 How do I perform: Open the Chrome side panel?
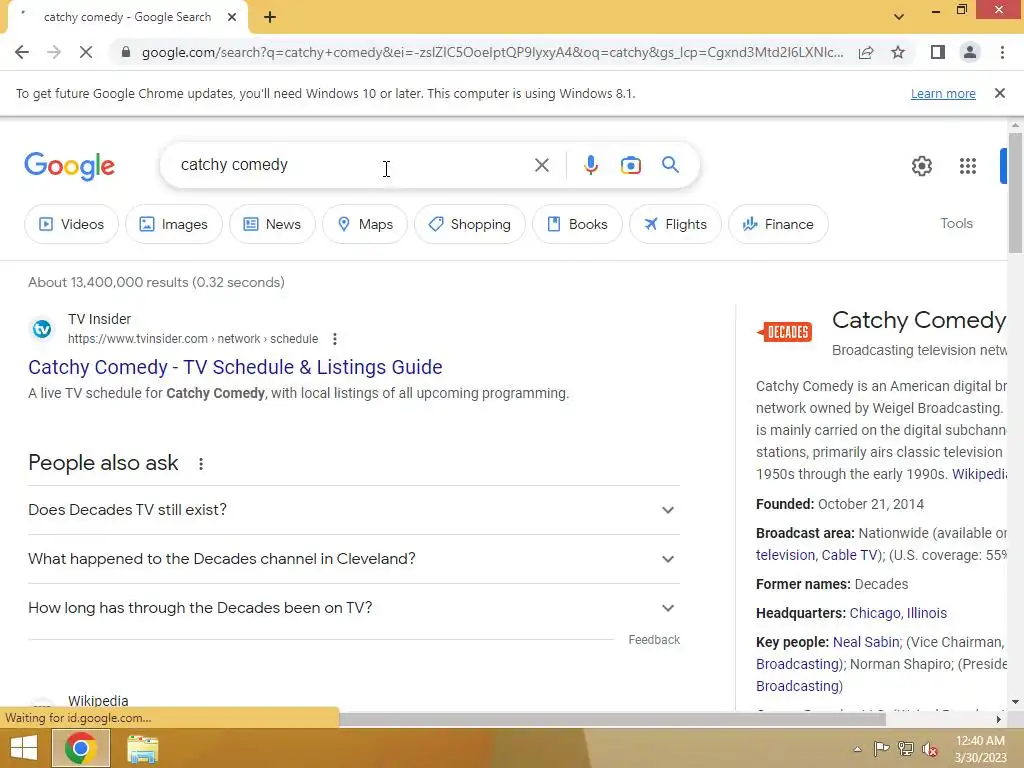coord(938,52)
